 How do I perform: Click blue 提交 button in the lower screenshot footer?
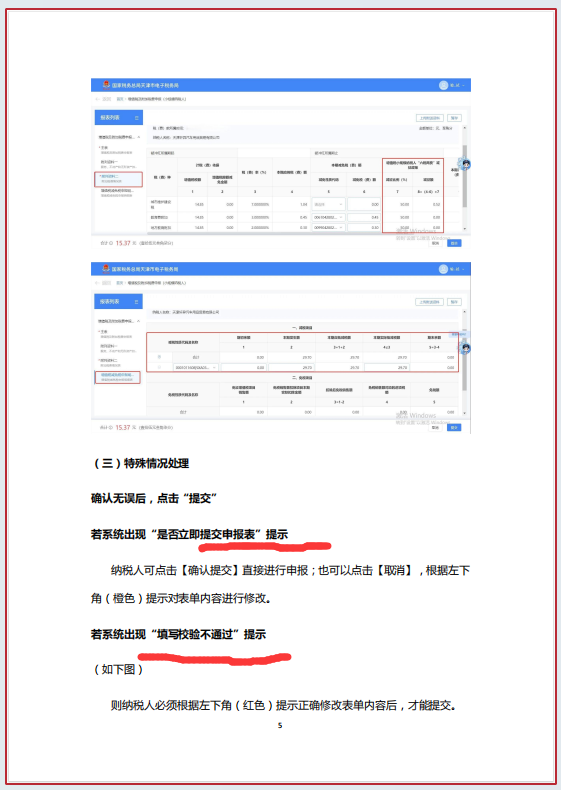coord(454,427)
